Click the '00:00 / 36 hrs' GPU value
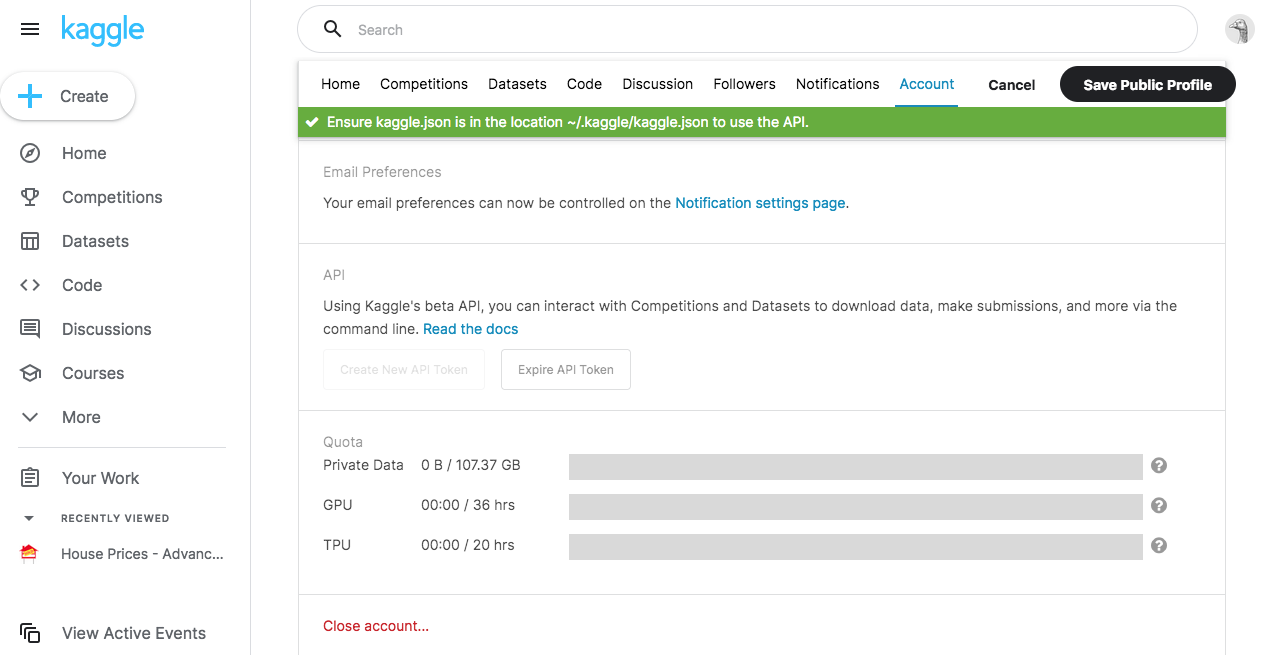 (x=468, y=505)
